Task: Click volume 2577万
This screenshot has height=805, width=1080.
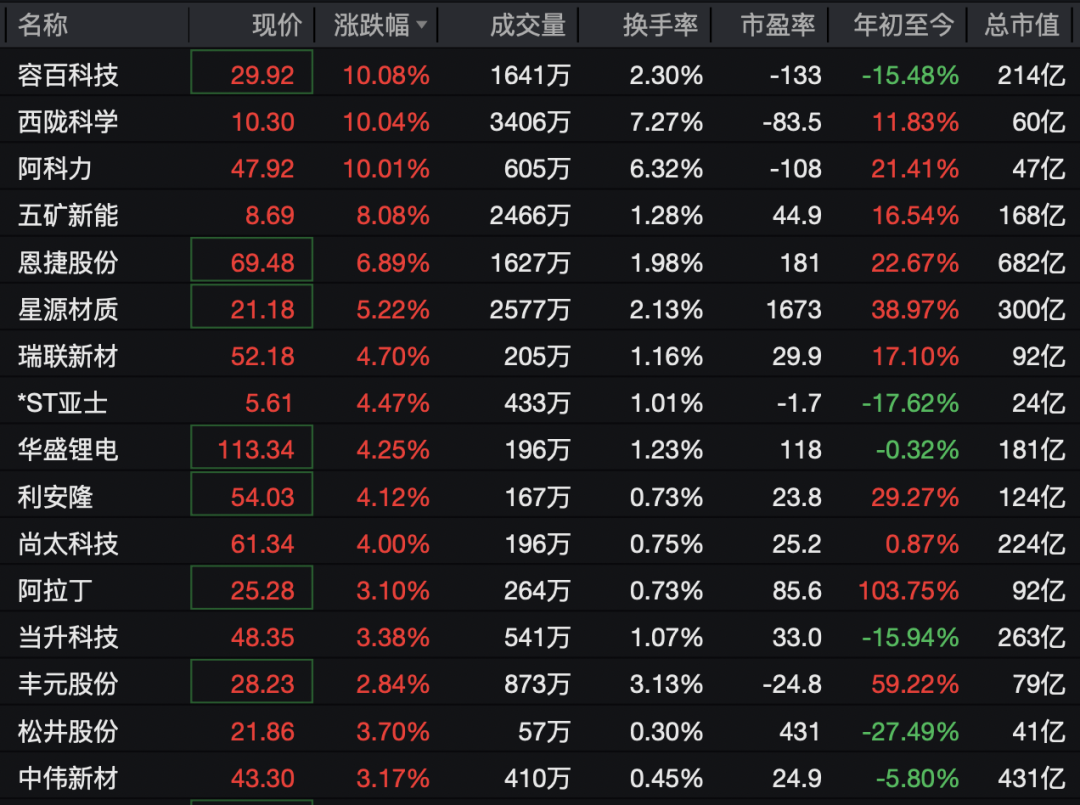Action: 530,309
